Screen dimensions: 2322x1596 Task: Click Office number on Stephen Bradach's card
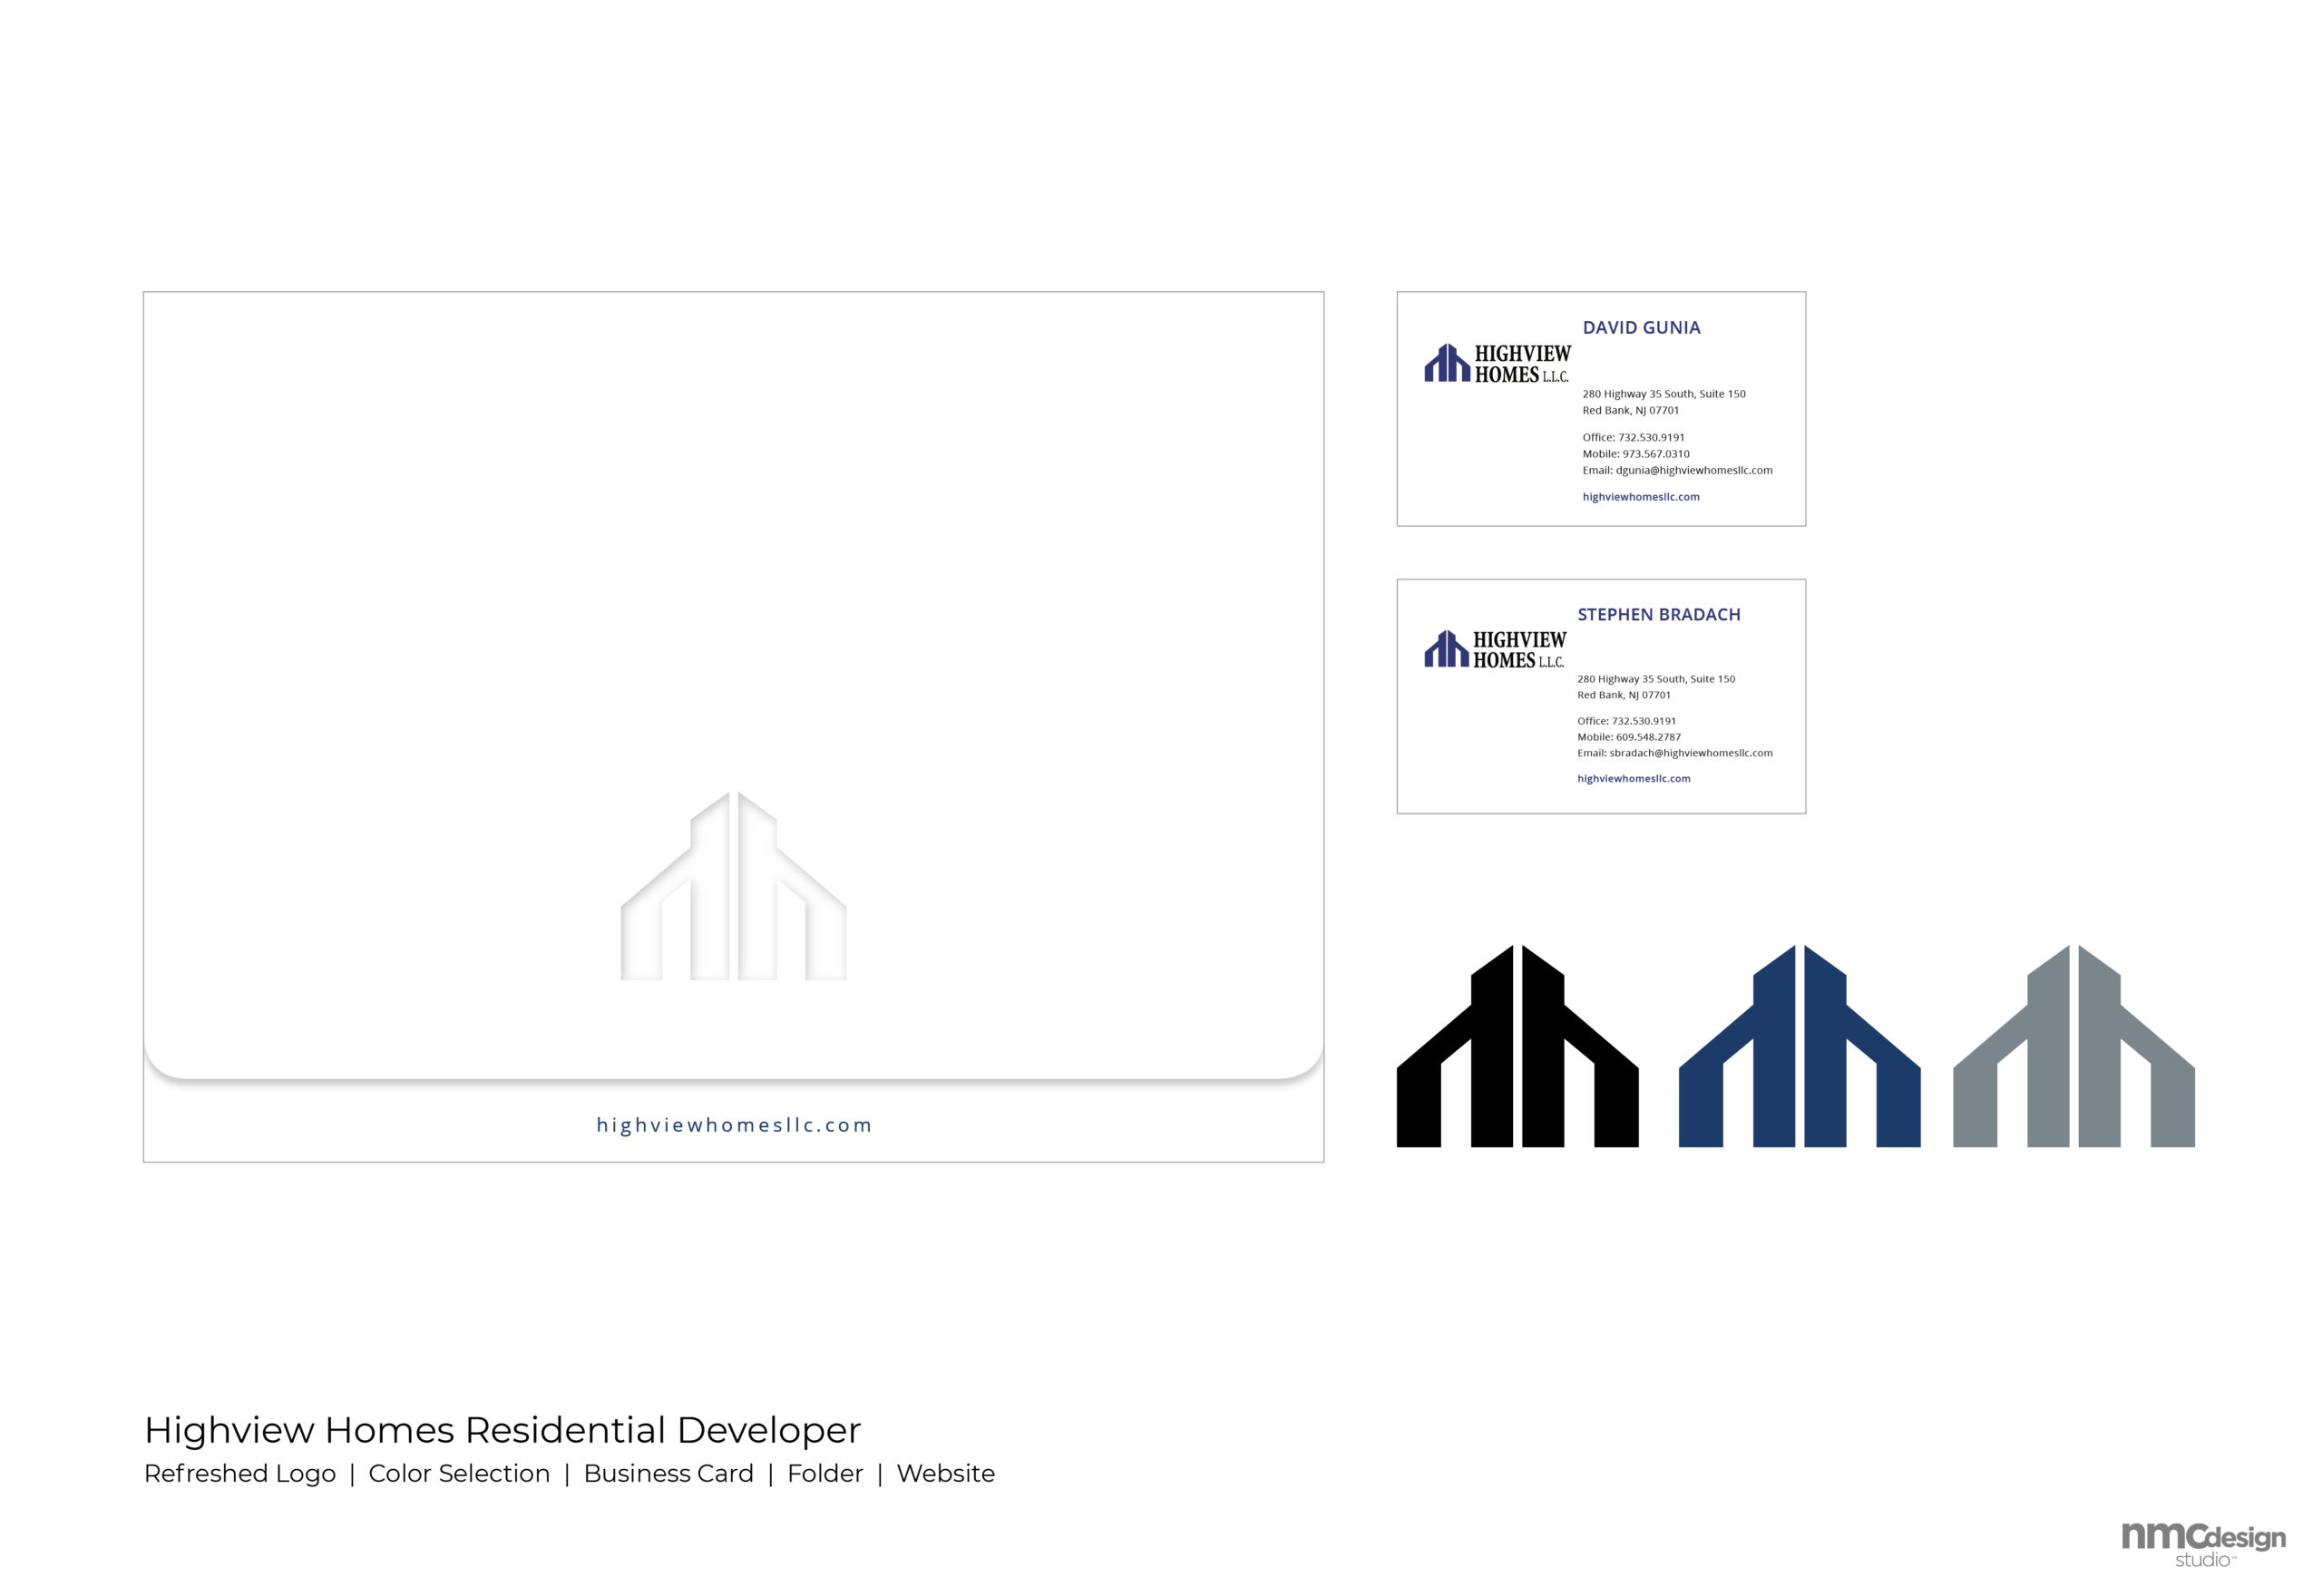coord(1627,721)
